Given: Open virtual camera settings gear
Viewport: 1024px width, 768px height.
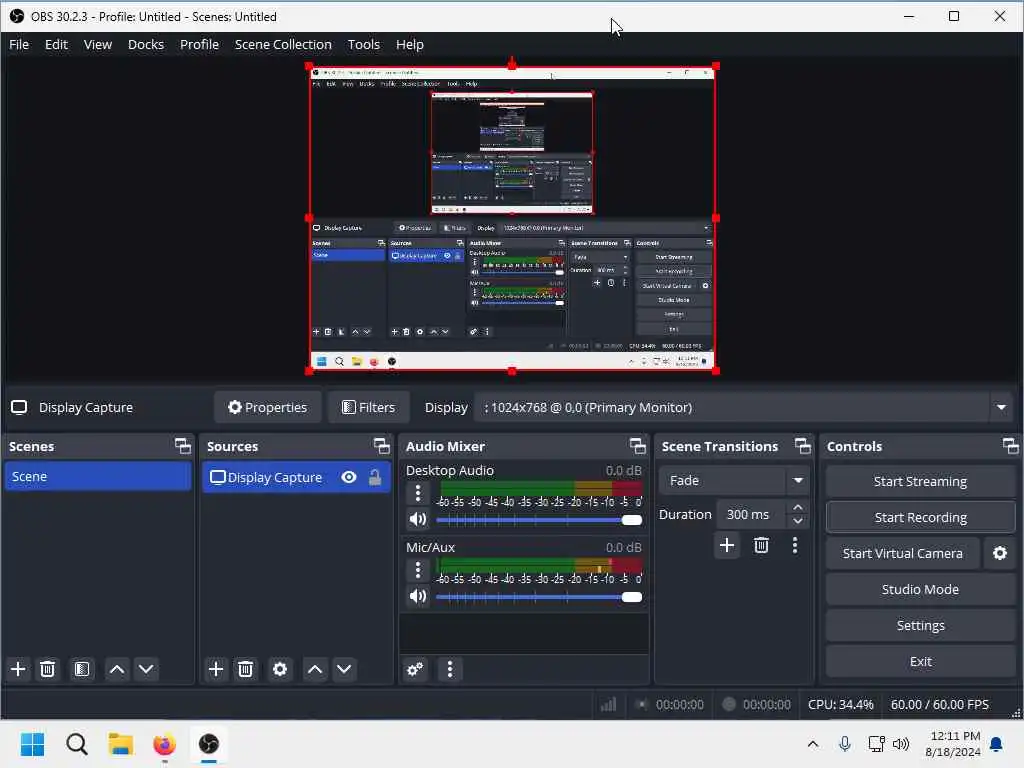Looking at the screenshot, I should click(x=1000, y=553).
